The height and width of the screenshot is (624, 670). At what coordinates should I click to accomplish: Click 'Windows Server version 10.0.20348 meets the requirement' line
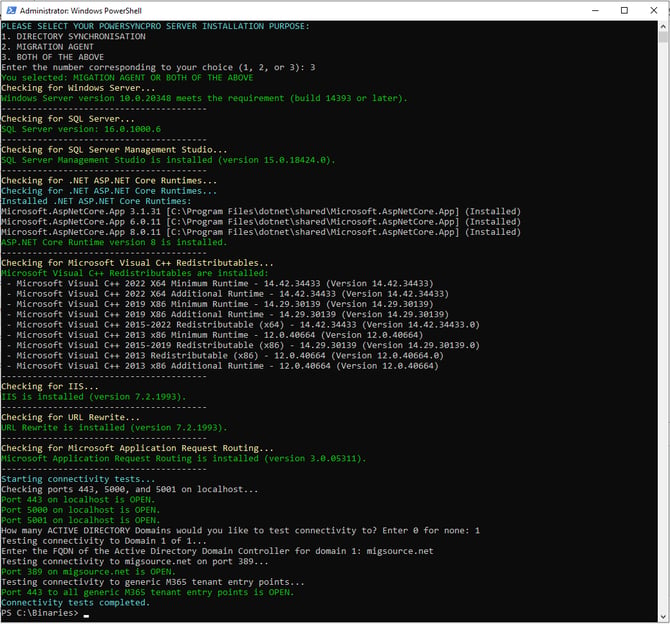(x=204, y=98)
